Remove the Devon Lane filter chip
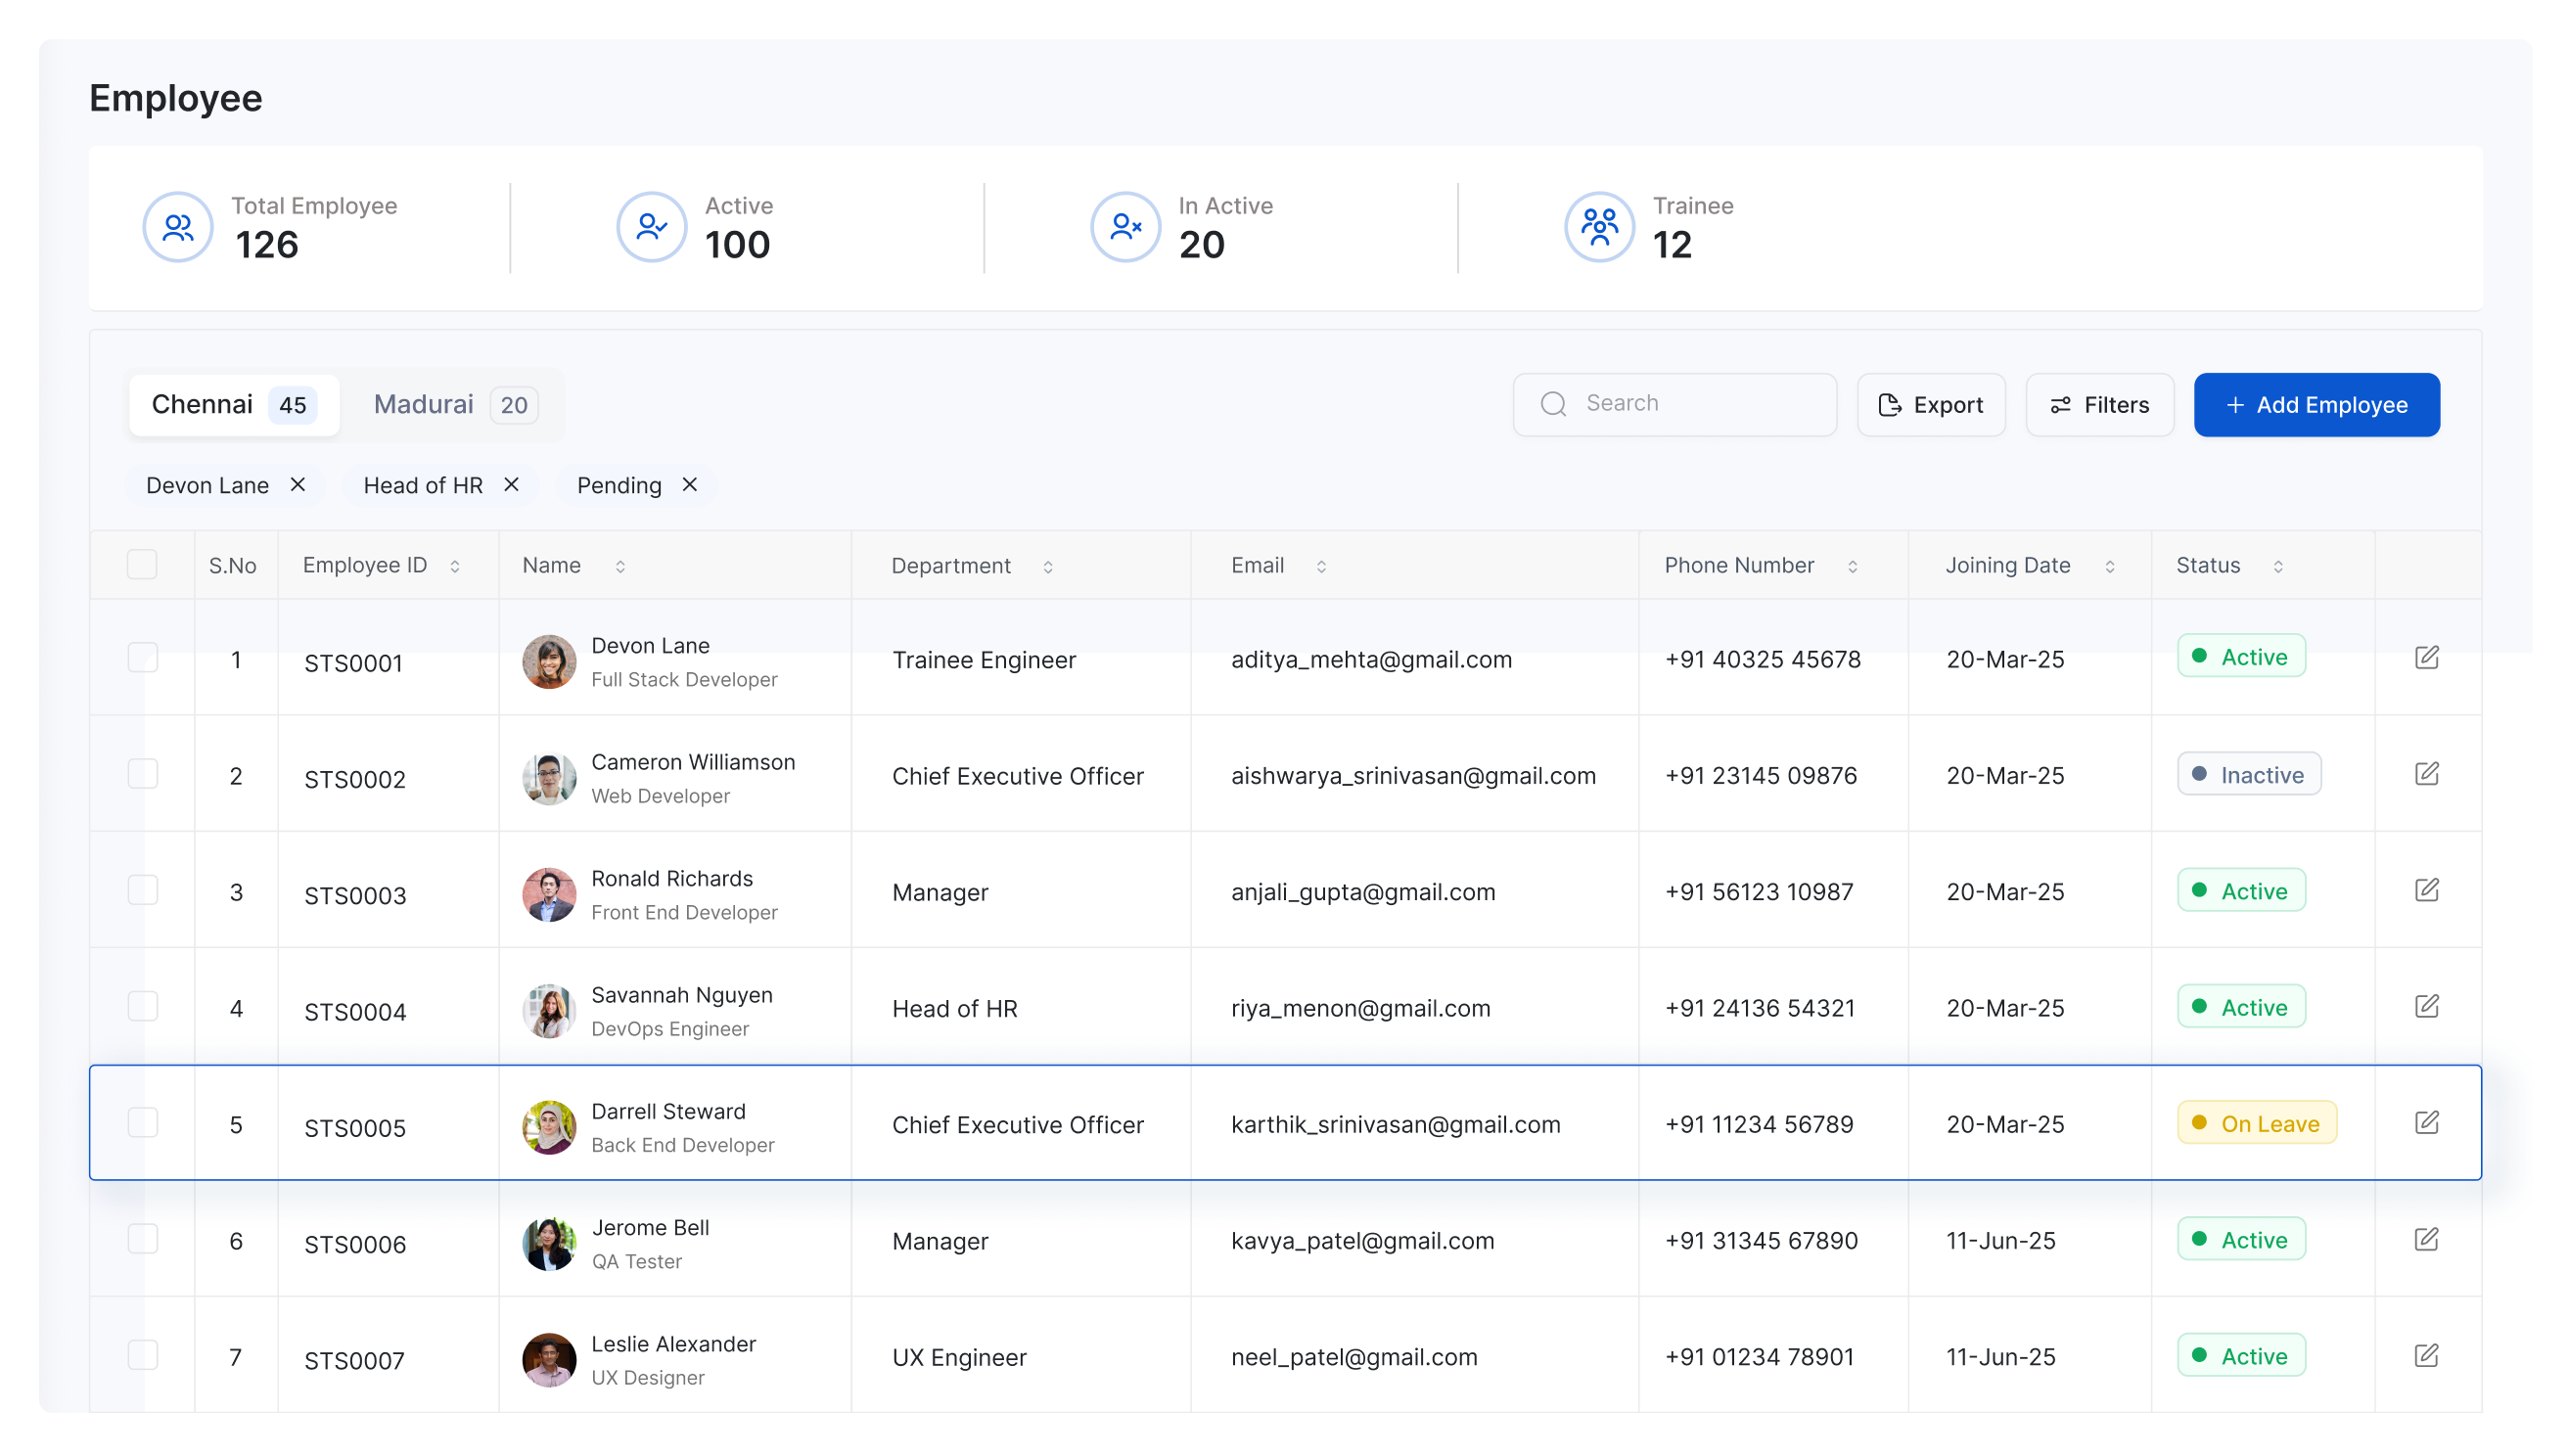 pos(298,485)
